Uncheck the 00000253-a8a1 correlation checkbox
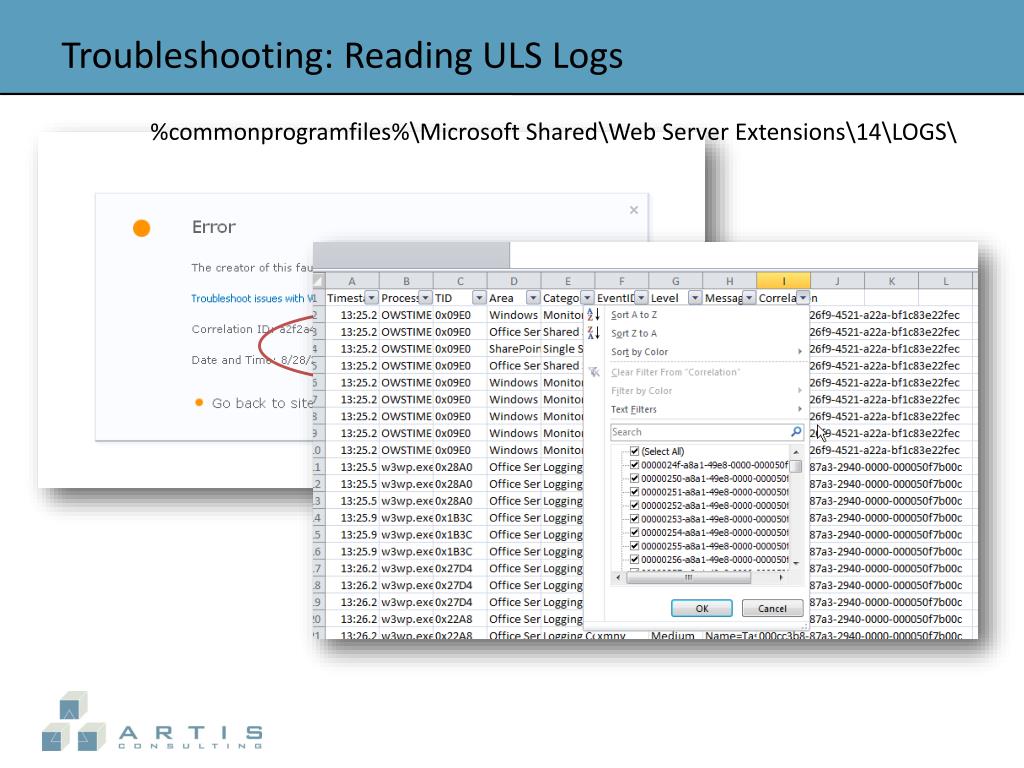The width and height of the screenshot is (1024, 768). click(x=634, y=519)
